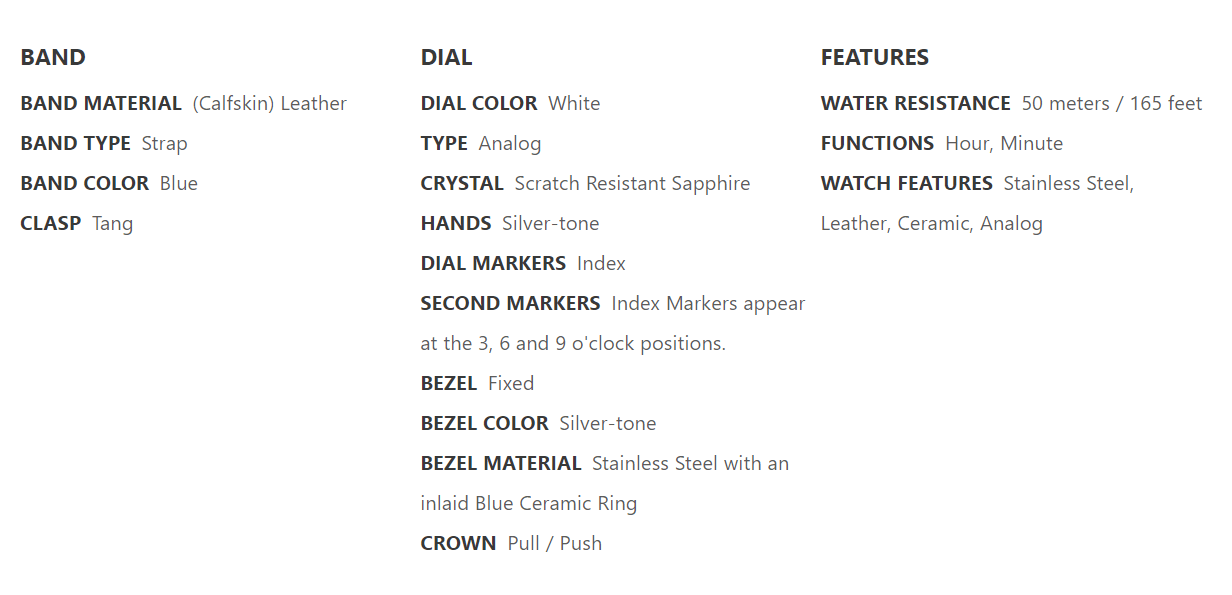
Task: Click the FEATURES section heading
Action: 874,57
